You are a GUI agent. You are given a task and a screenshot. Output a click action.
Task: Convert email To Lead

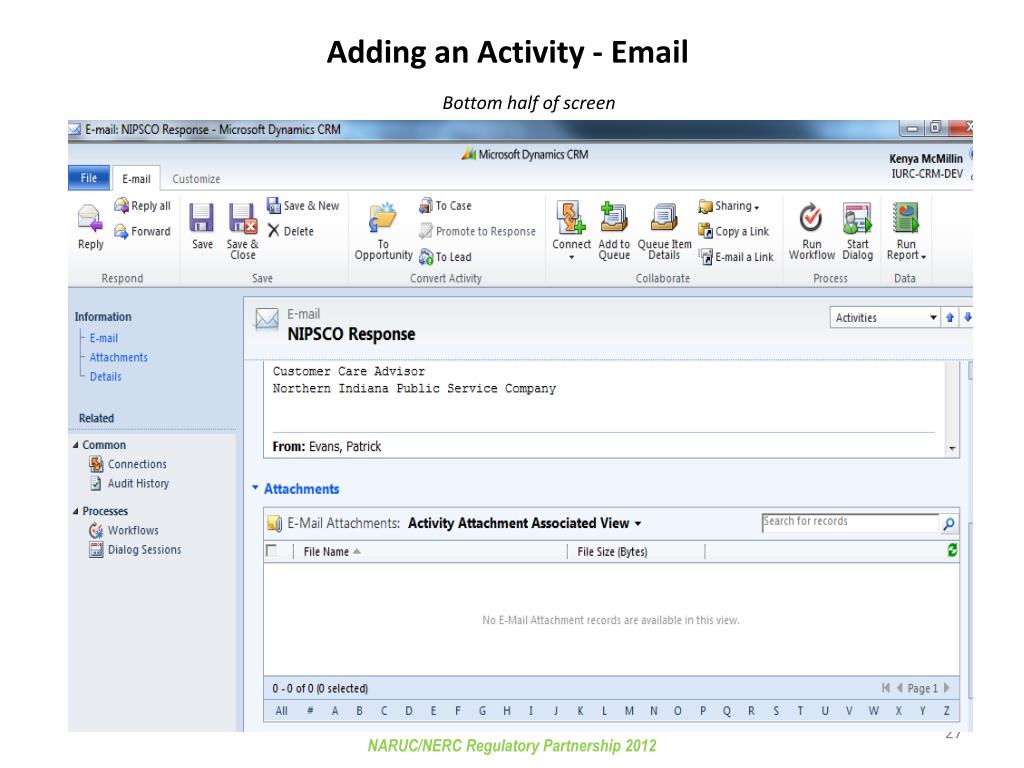(x=445, y=257)
